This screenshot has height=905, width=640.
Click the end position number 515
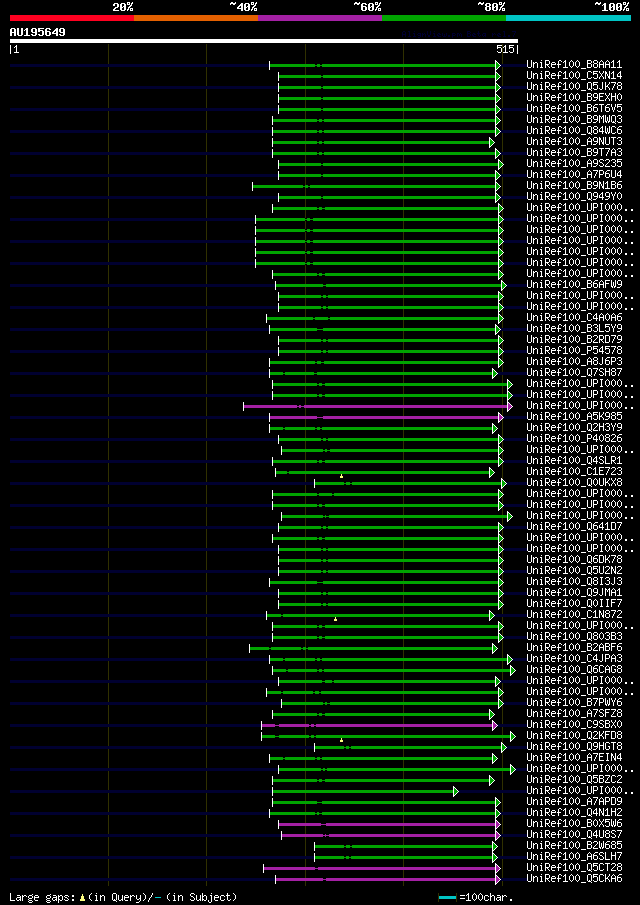(505, 50)
